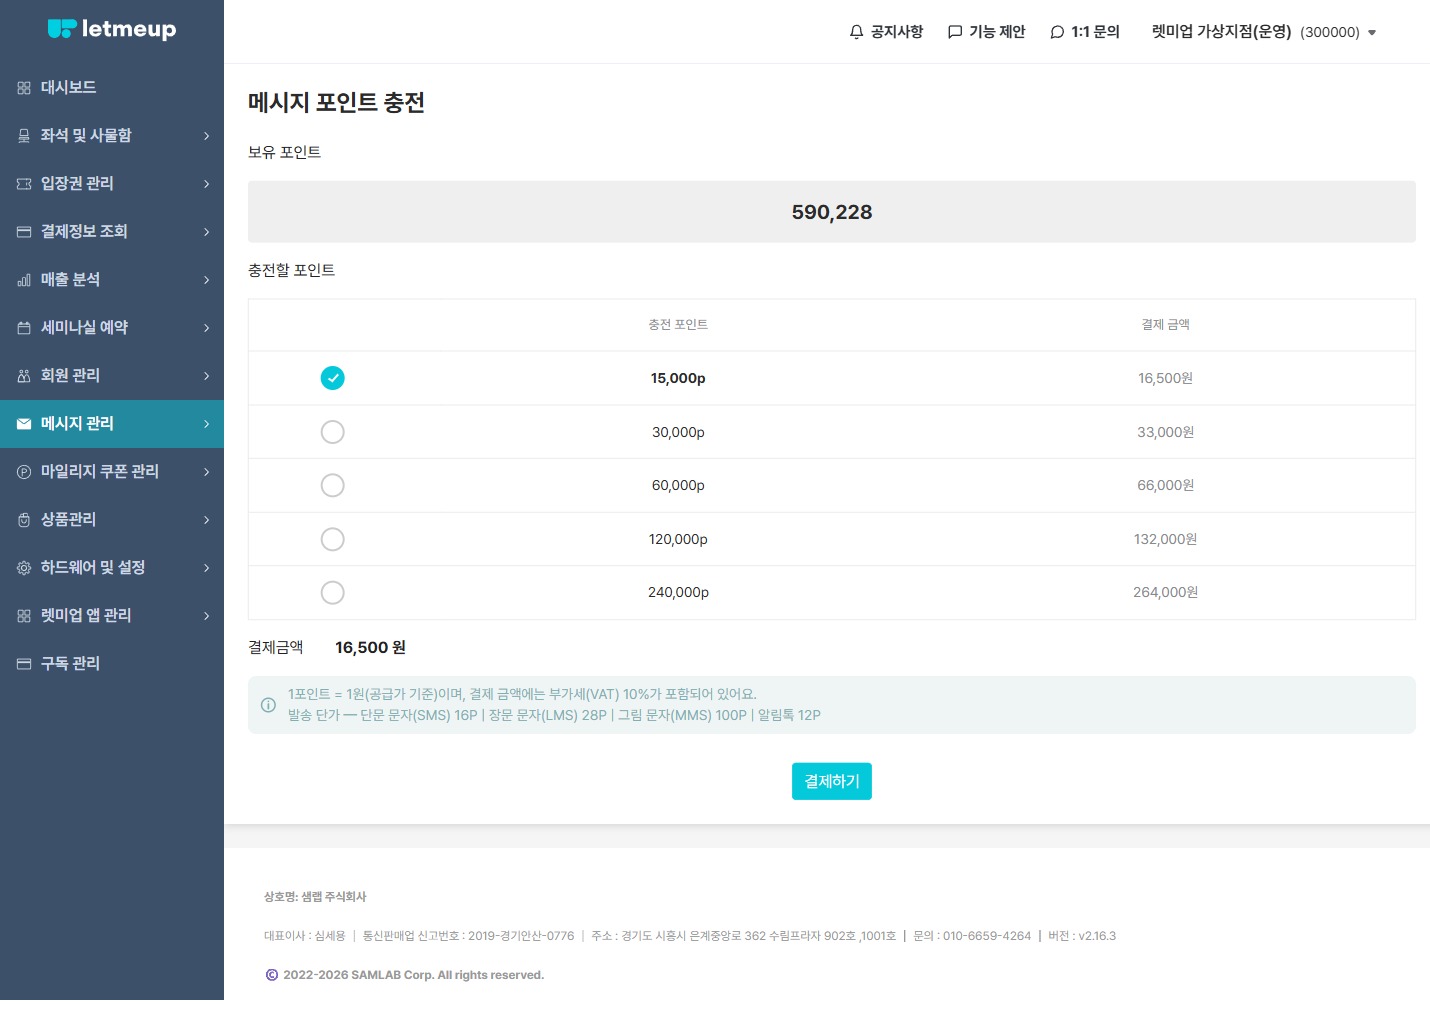Image resolution: width=1430 pixels, height=1024 pixels.
Task: Open the 1:1 문의 link
Action: tap(1085, 32)
